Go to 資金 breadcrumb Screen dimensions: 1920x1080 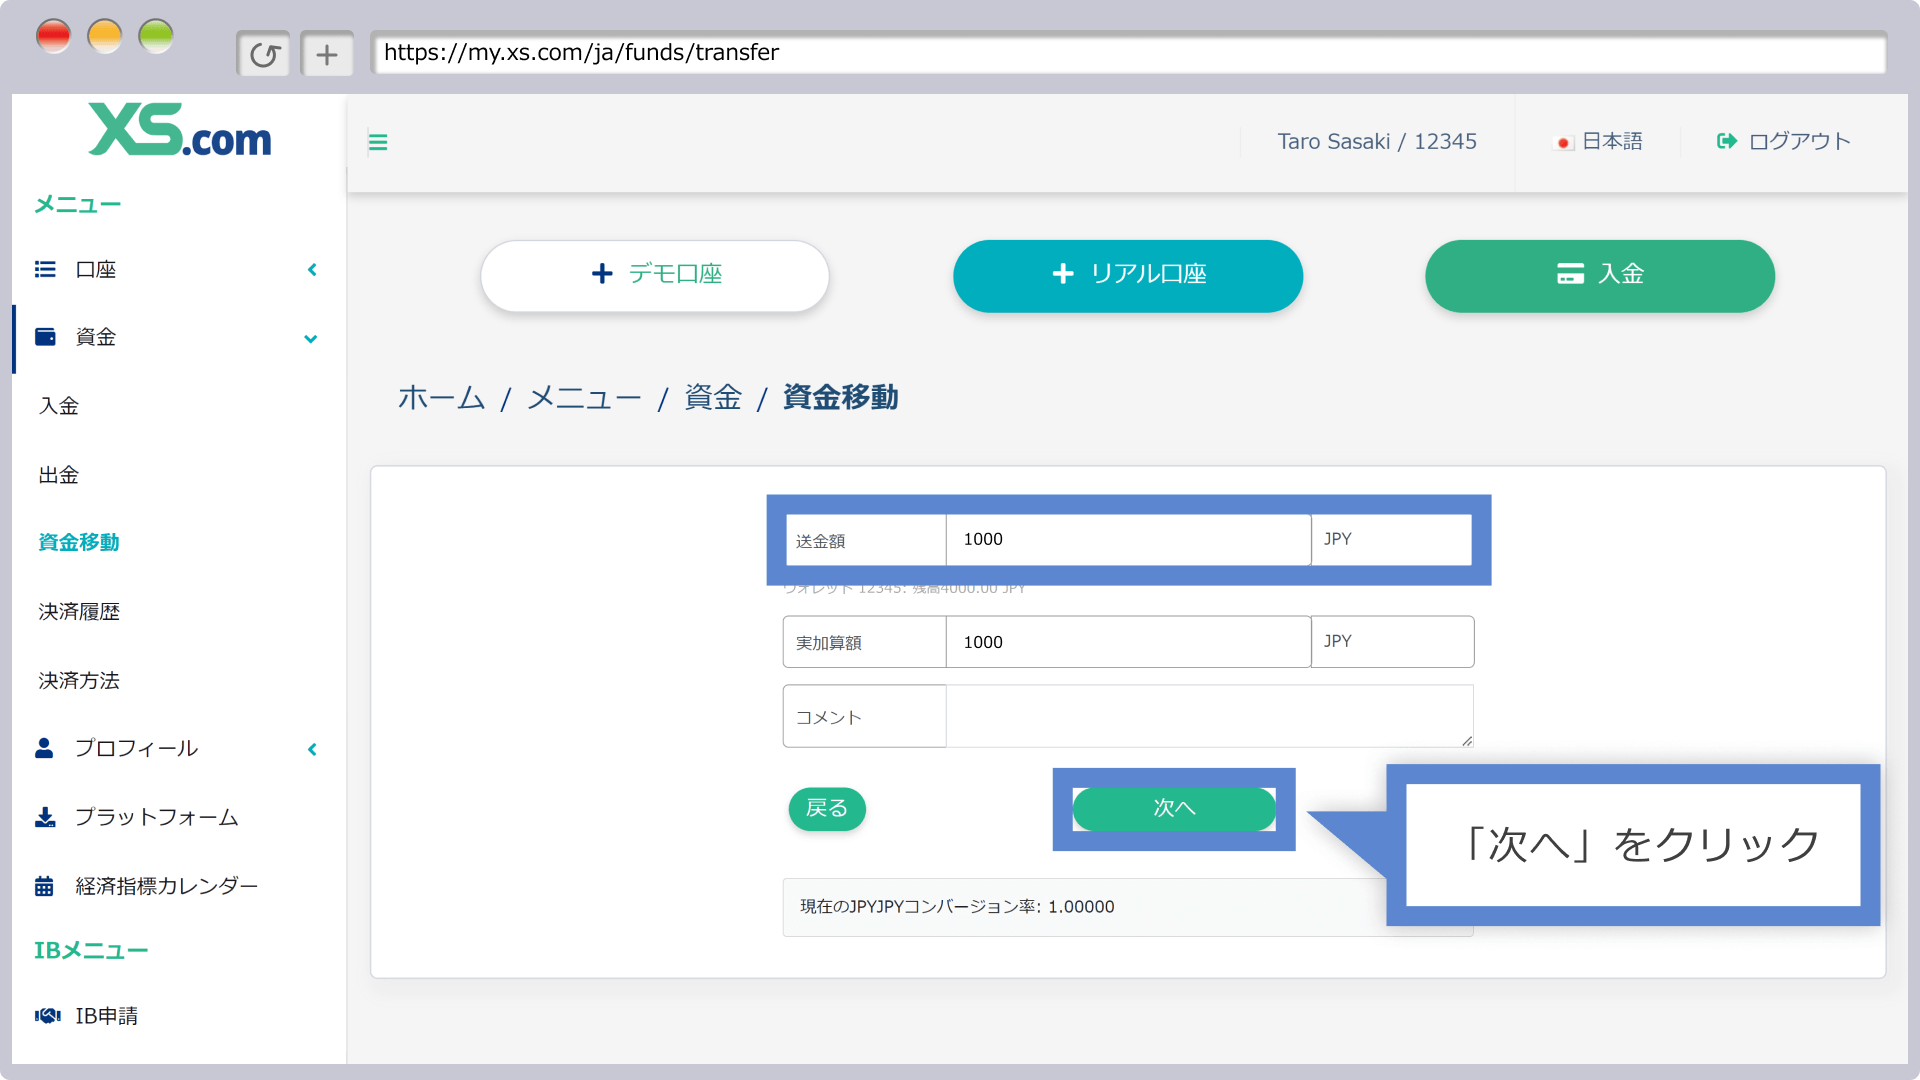tap(713, 397)
